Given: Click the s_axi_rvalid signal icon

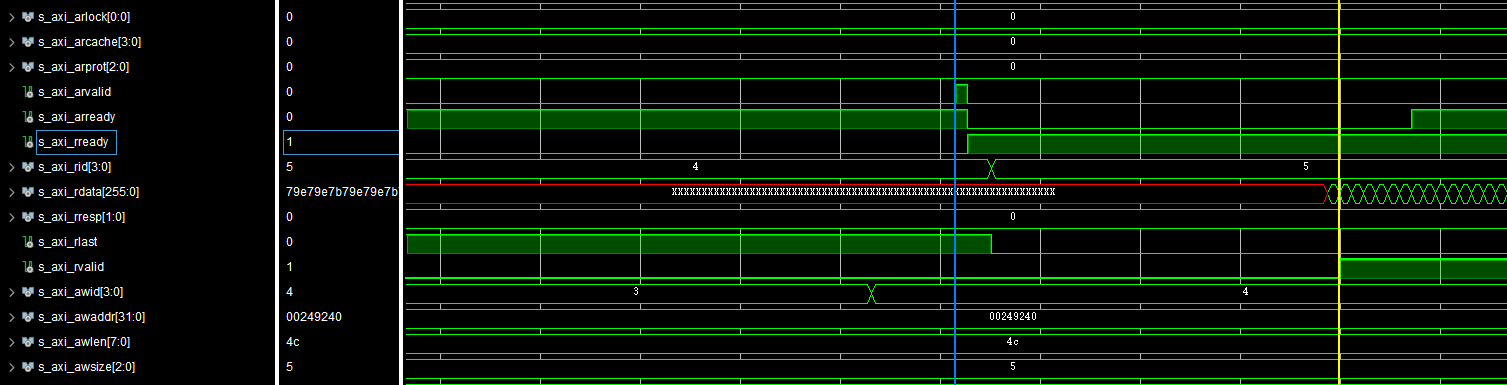Looking at the screenshot, I should pyautogui.click(x=28, y=267).
